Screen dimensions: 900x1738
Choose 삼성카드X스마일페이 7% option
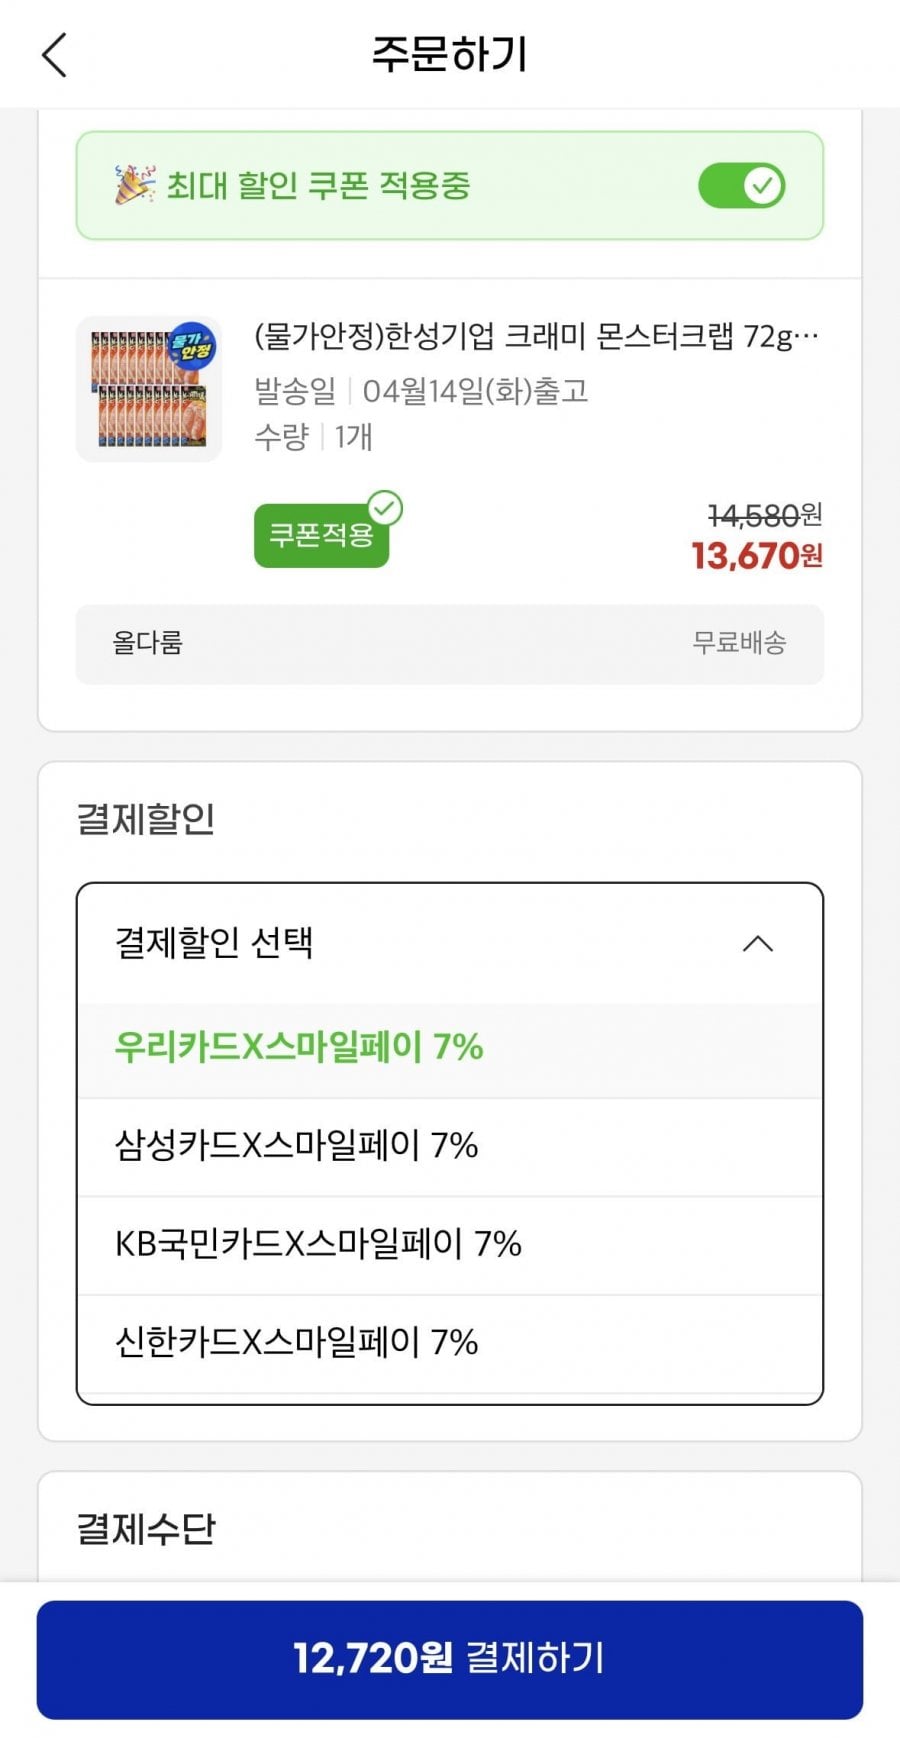point(296,1146)
